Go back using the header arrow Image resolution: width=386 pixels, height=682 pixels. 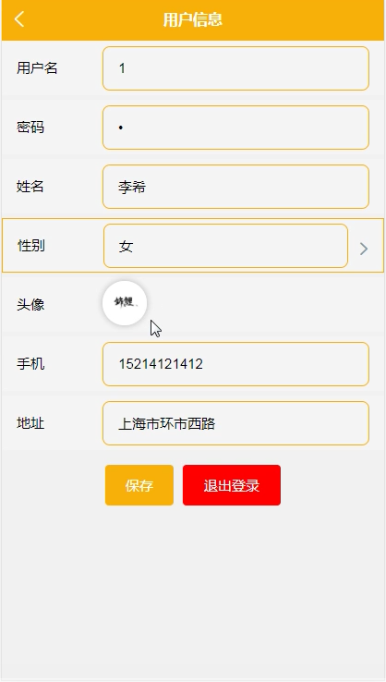click(x=19, y=20)
